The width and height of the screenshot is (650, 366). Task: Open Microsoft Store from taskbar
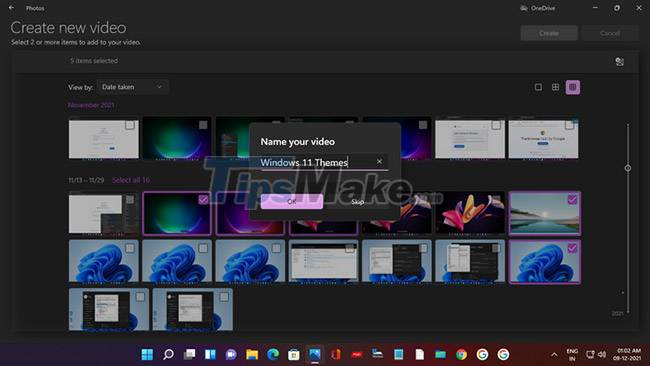pos(294,354)
